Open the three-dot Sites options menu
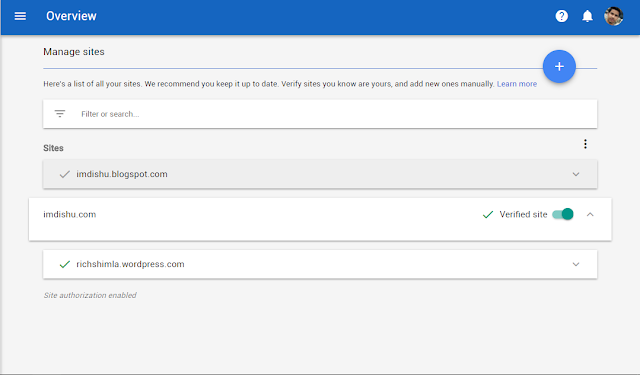This screenshot has width=640, height=375. coord(585,144)
